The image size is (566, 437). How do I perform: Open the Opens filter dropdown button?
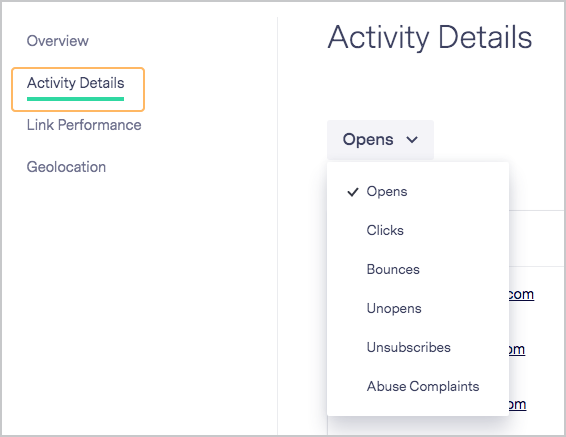click(380, 140)
